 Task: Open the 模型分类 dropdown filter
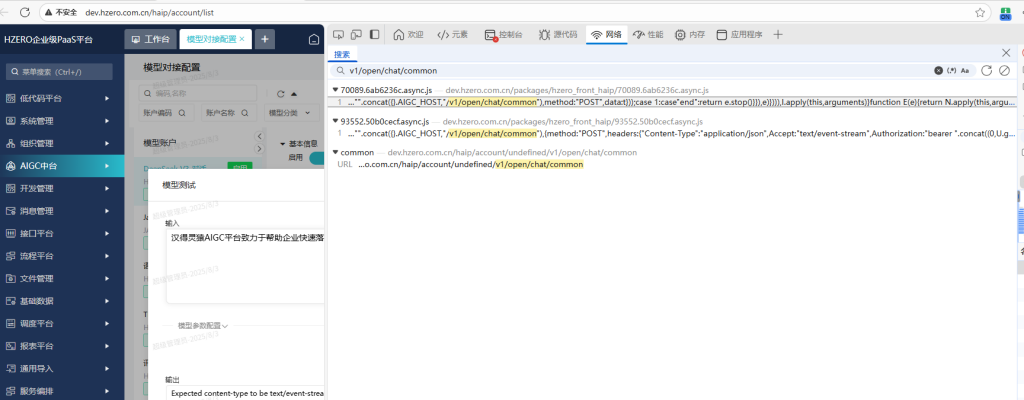(288, 113)
